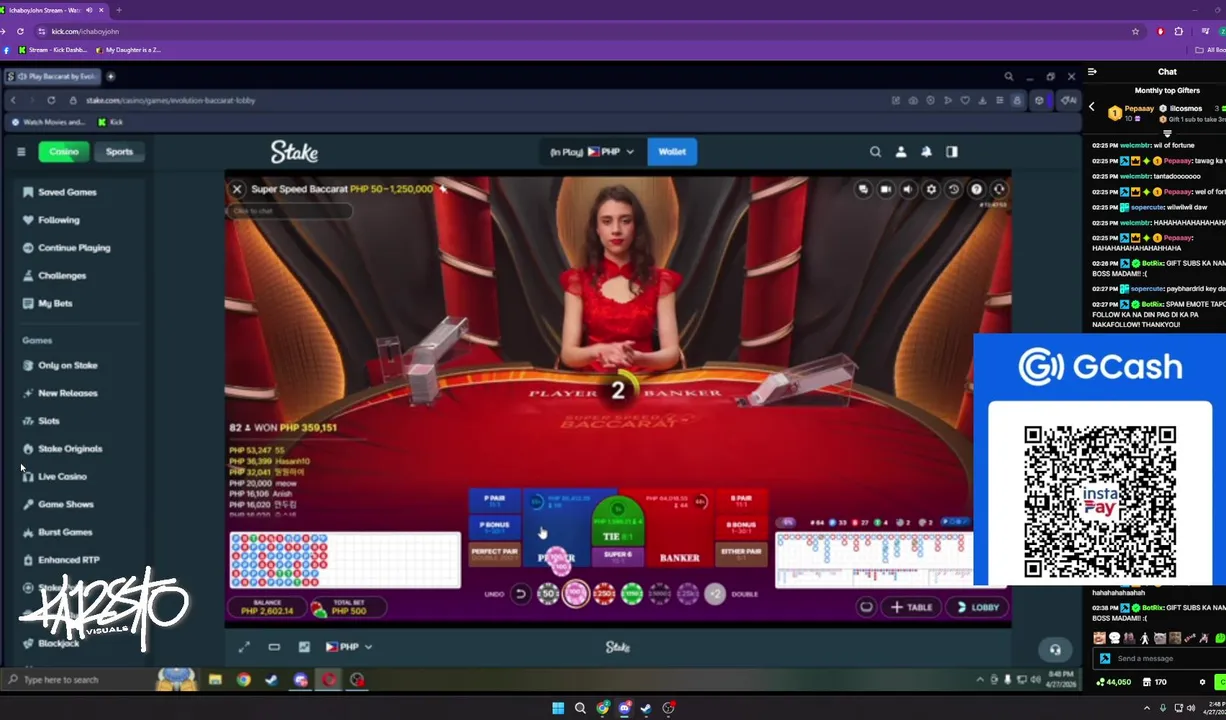Mute the game sound
The width and height of the screenshot is (1226, 720).
[908, 189]
